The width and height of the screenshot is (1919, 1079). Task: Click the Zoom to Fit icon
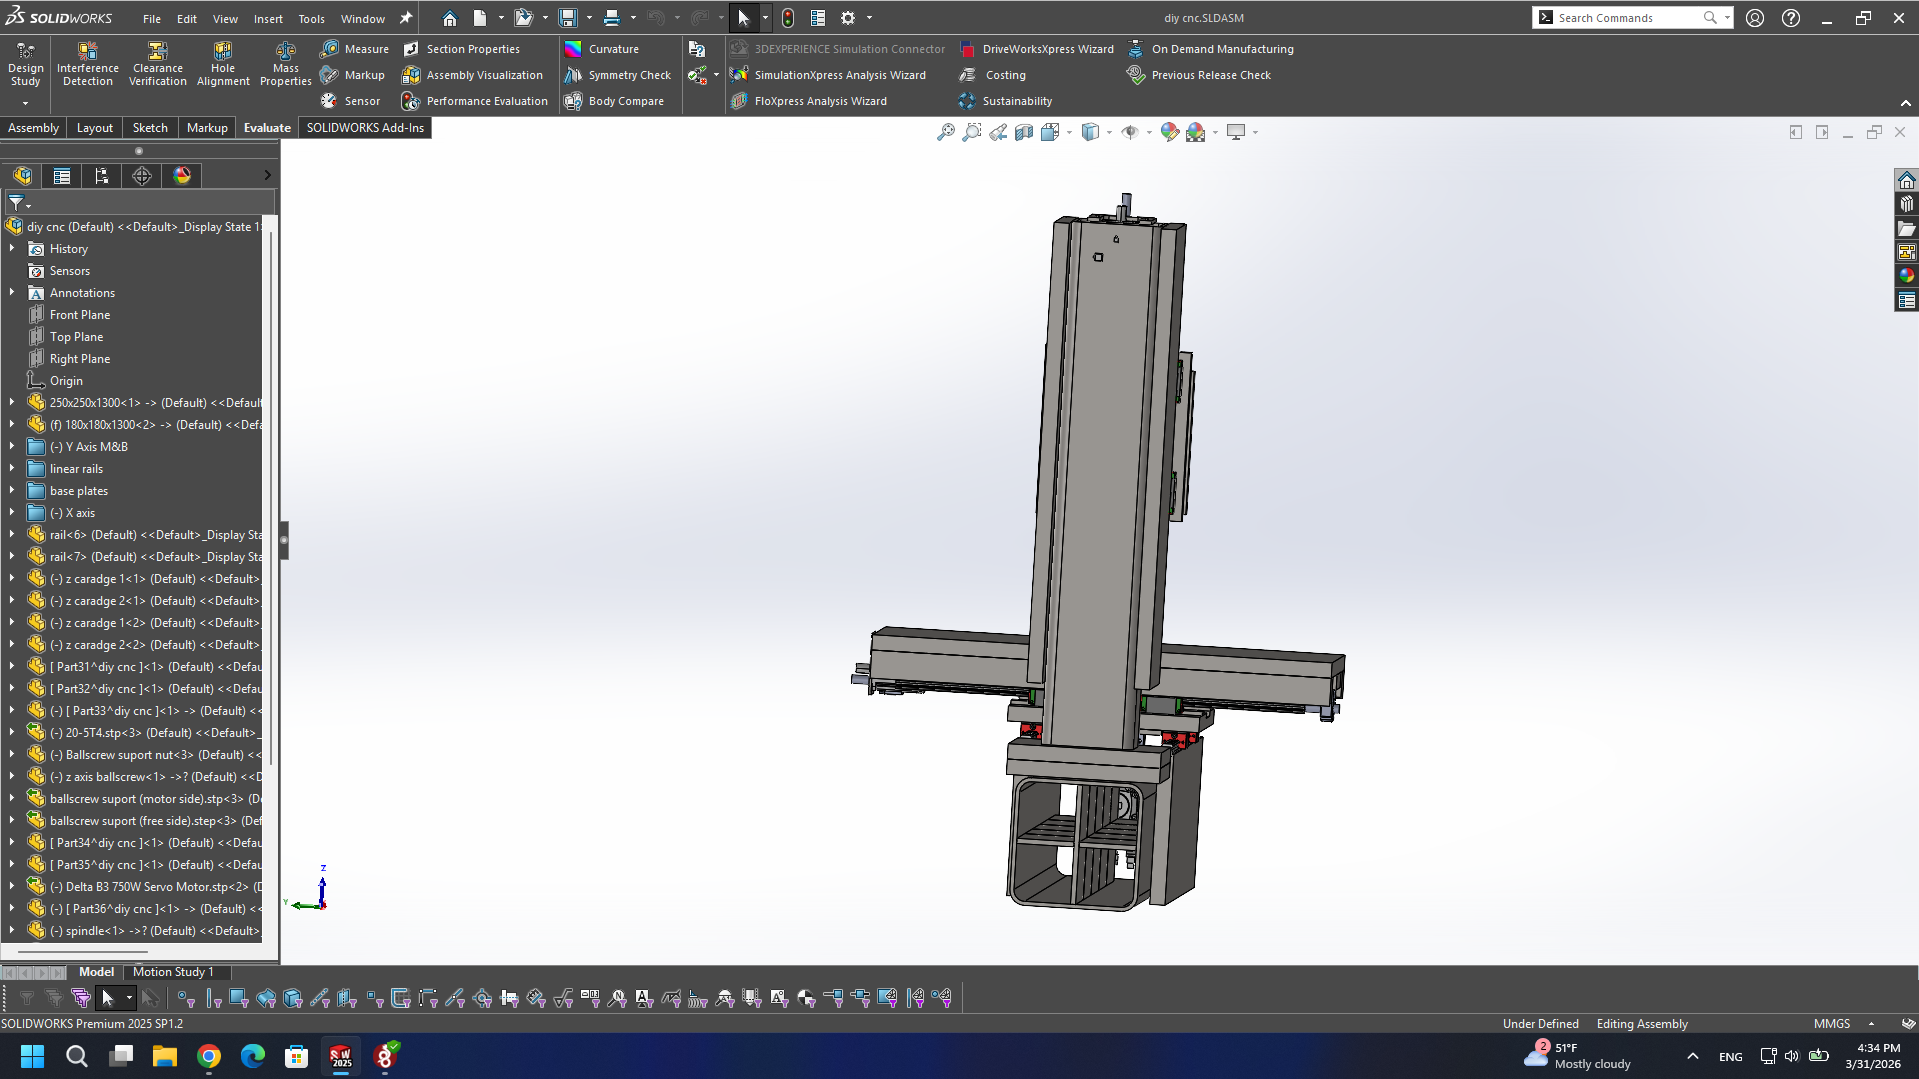pos(945,132)
